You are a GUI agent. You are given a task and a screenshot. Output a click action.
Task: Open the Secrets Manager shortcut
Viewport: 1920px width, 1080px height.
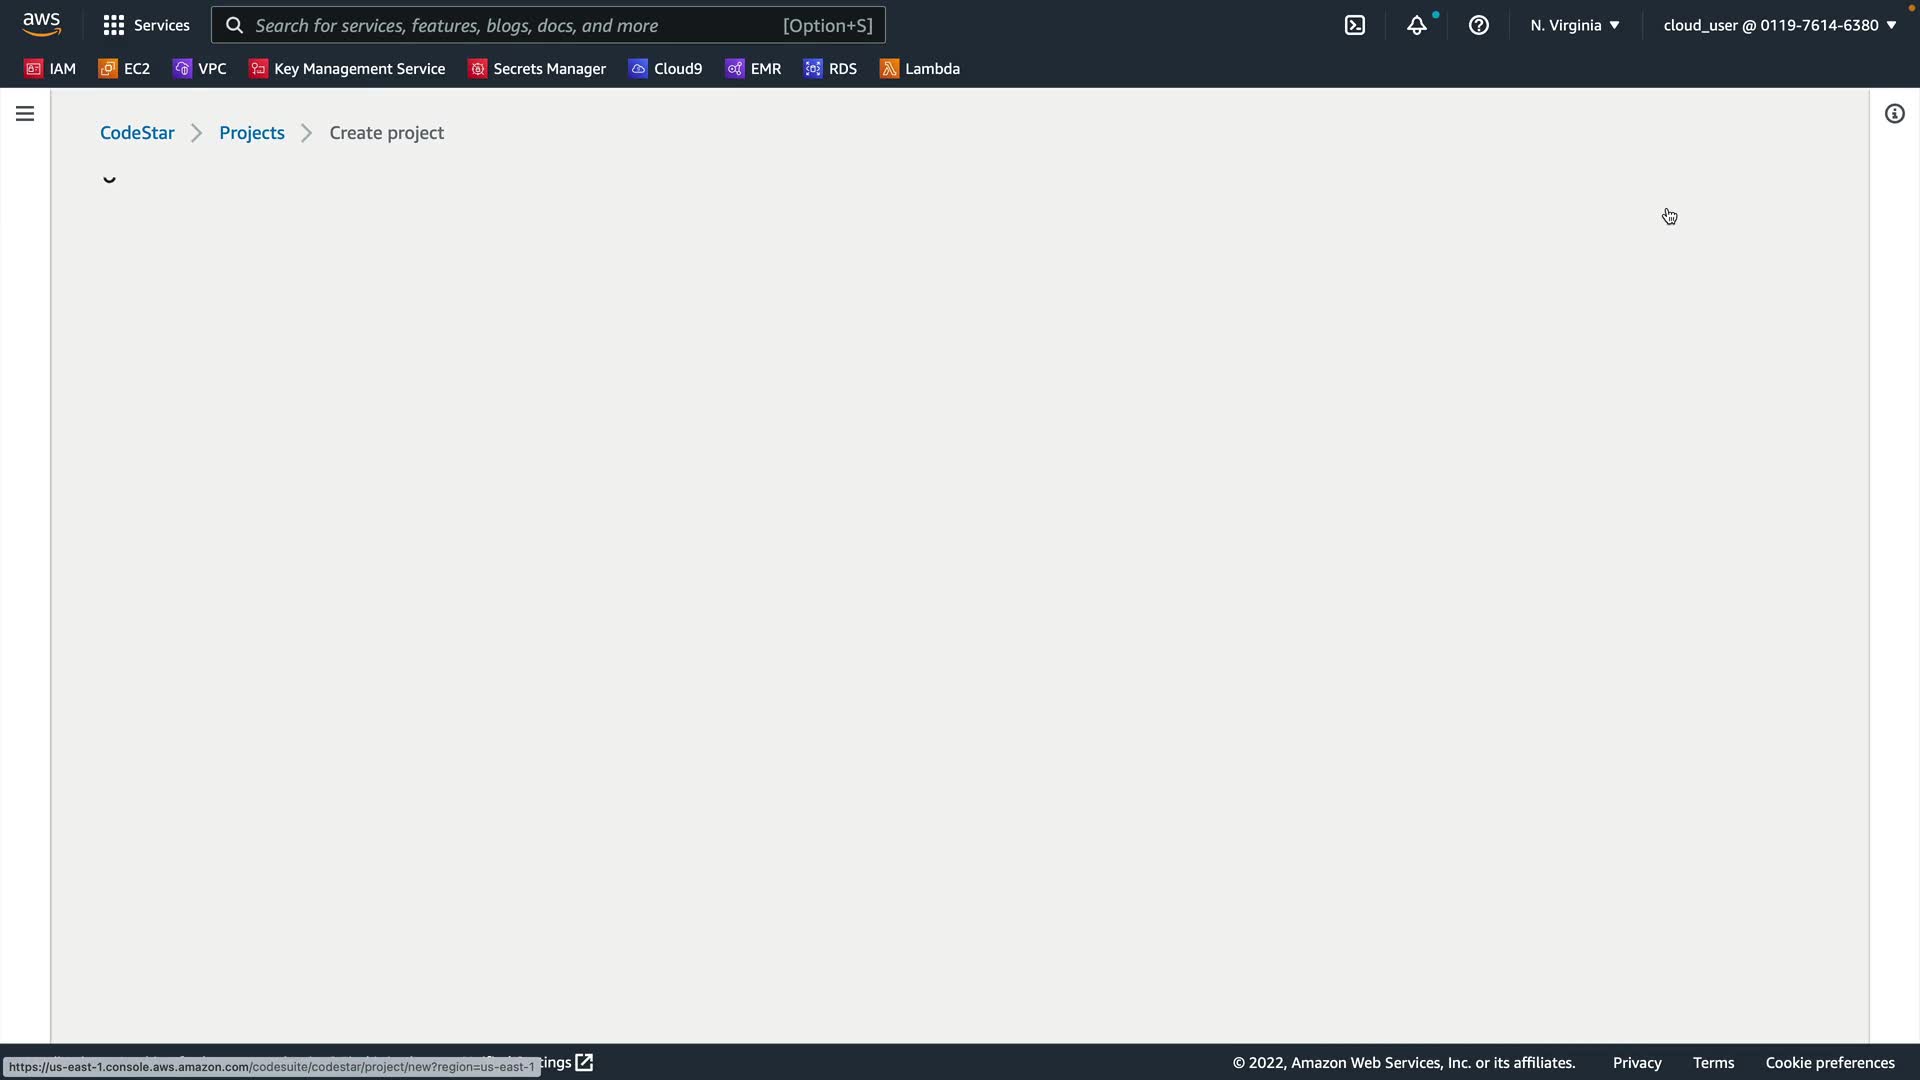pyautogui.click(x=537, y=69)
